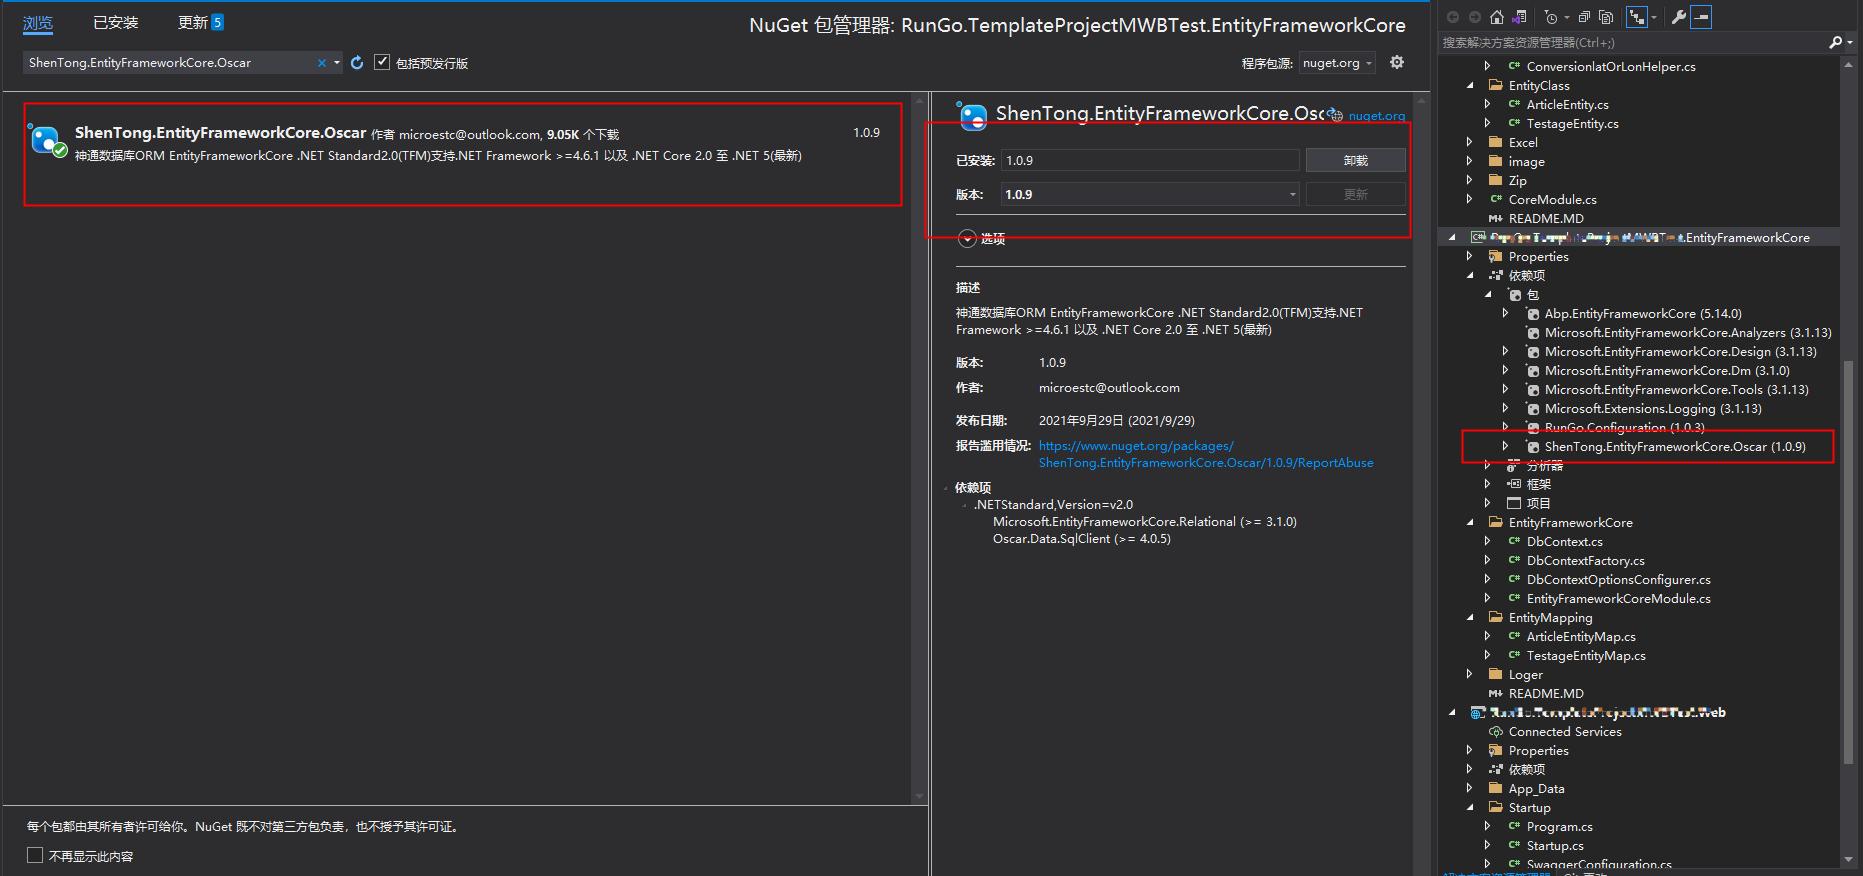The height and width of the screenshot is (876, 1863).
Task: Click the installed version 1.0.9 field
Action: pos(1150,160)
